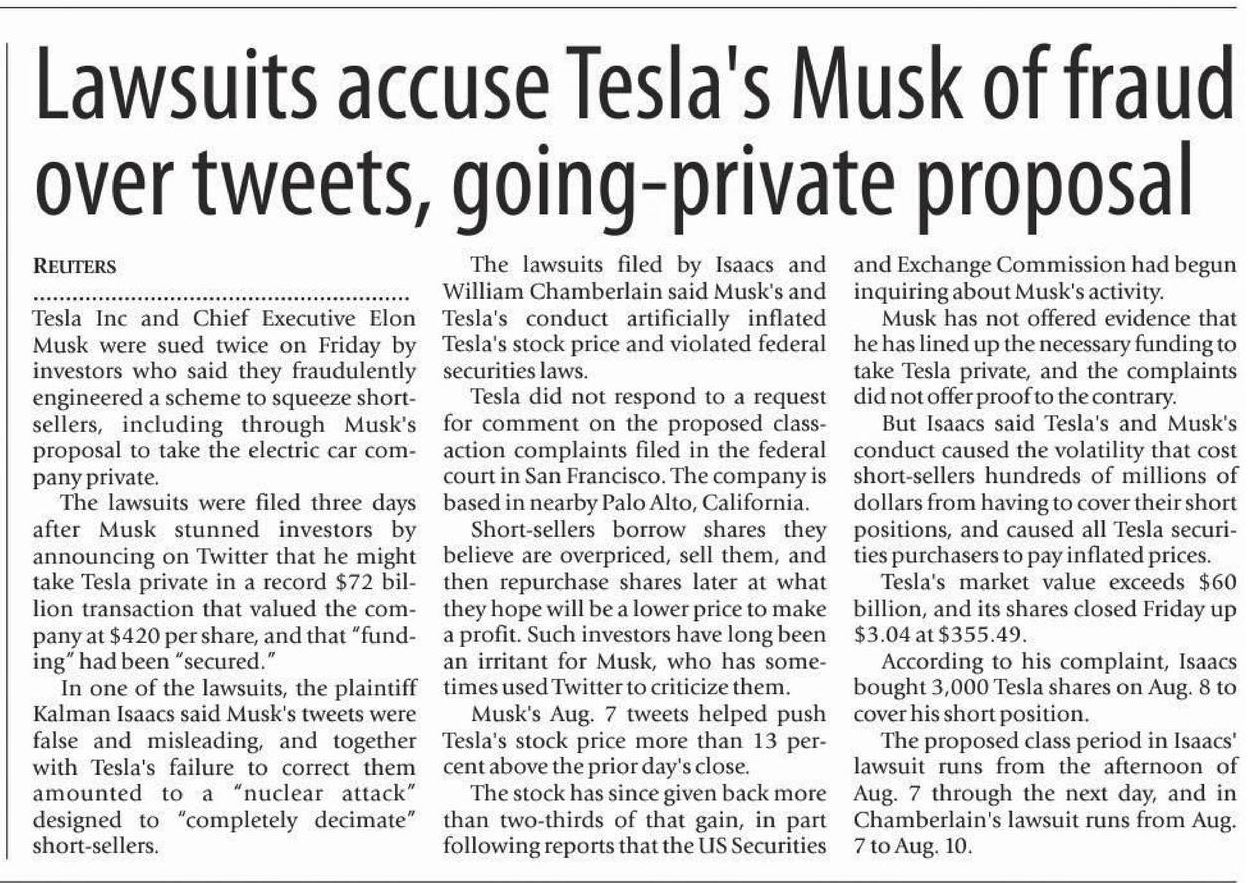Click the paragraph beginning "The lawsuits were filed three days"

click(x=223, y=580)
